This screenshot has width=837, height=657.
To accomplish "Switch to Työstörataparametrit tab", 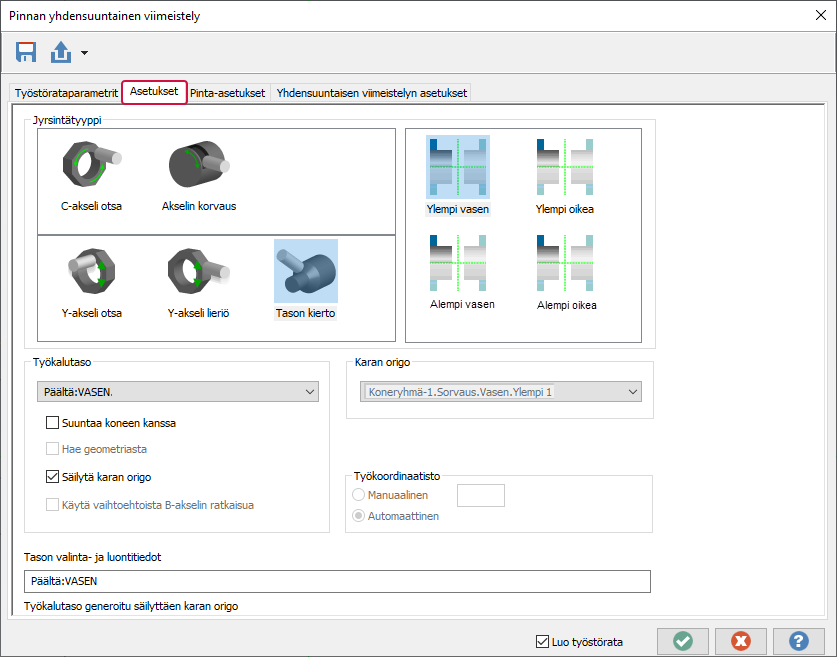I will (66, 93).
